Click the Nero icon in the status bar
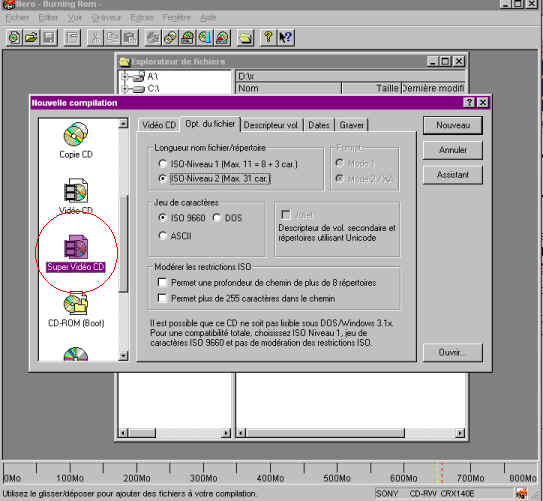 (x=522, y=493)
